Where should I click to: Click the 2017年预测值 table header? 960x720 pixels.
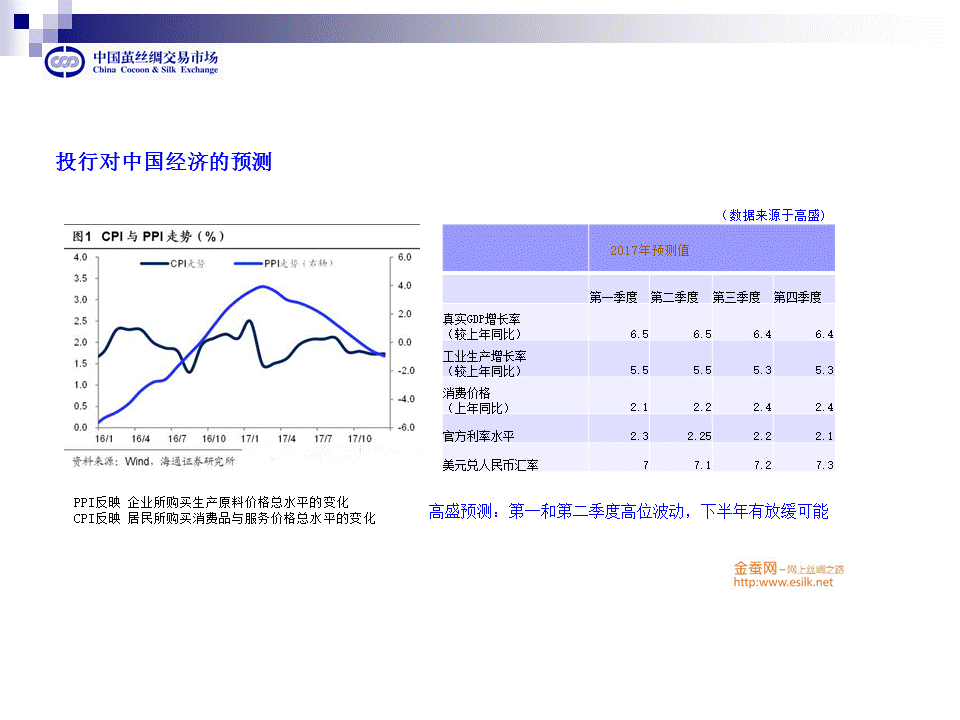pyautogui.click(x=649, y=250)
